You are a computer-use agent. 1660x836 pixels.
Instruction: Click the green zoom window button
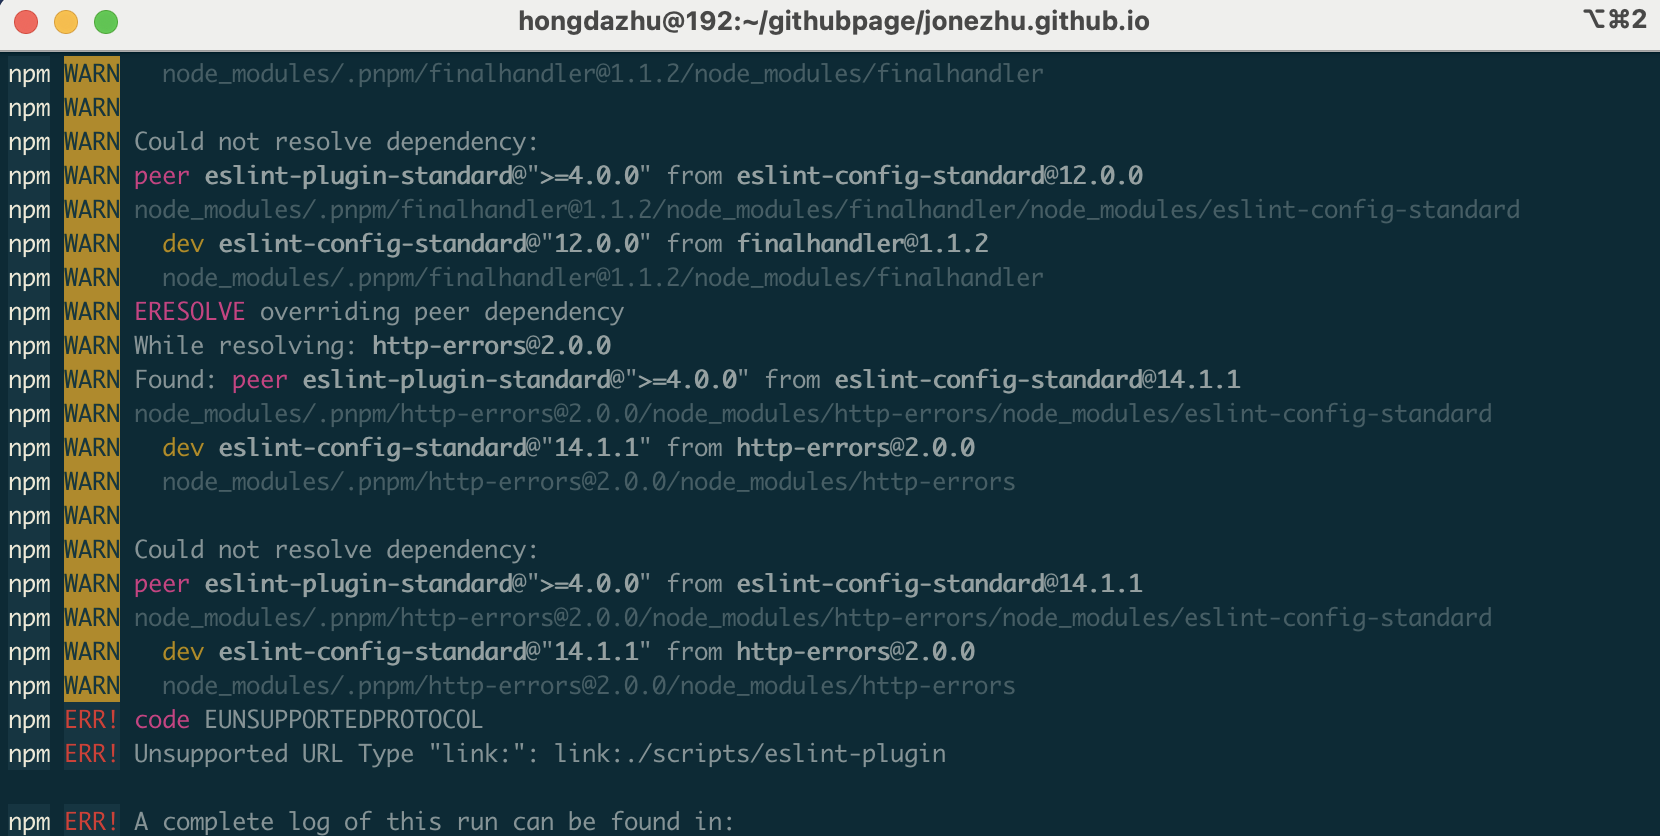coord(106,22)
